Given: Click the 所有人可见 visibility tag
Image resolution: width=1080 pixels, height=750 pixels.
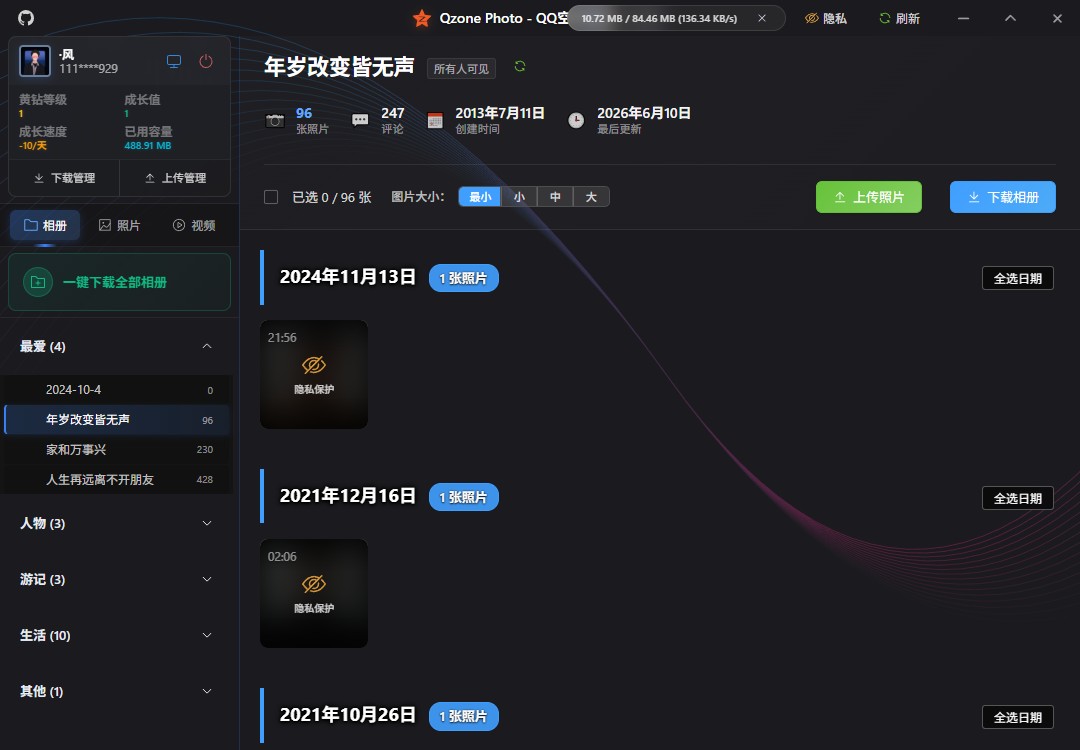Looking at the screenshot, I should (461, 69).
